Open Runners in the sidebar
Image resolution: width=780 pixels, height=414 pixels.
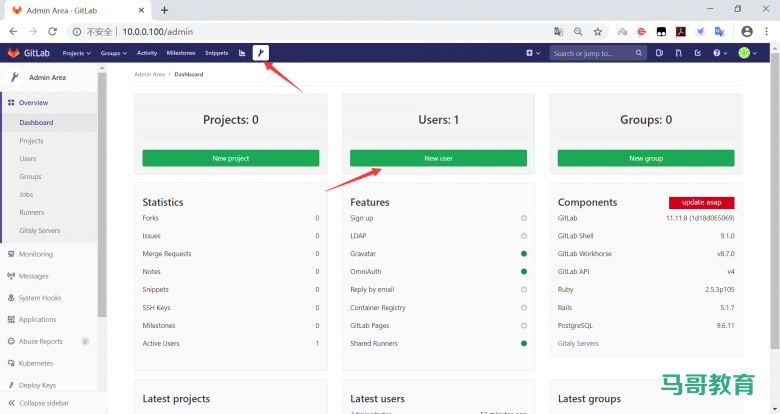pyautogui.click(x=32, y=212)
